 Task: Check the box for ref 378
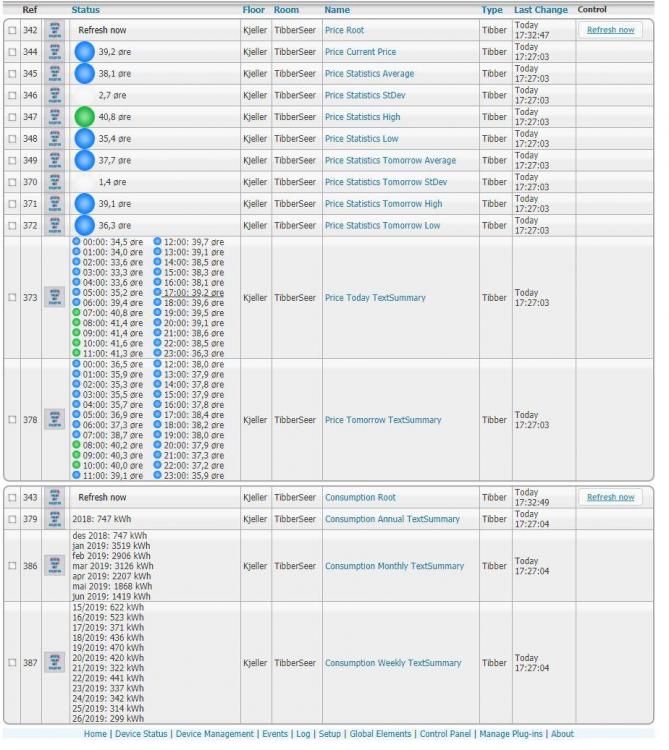pos(12,419)
